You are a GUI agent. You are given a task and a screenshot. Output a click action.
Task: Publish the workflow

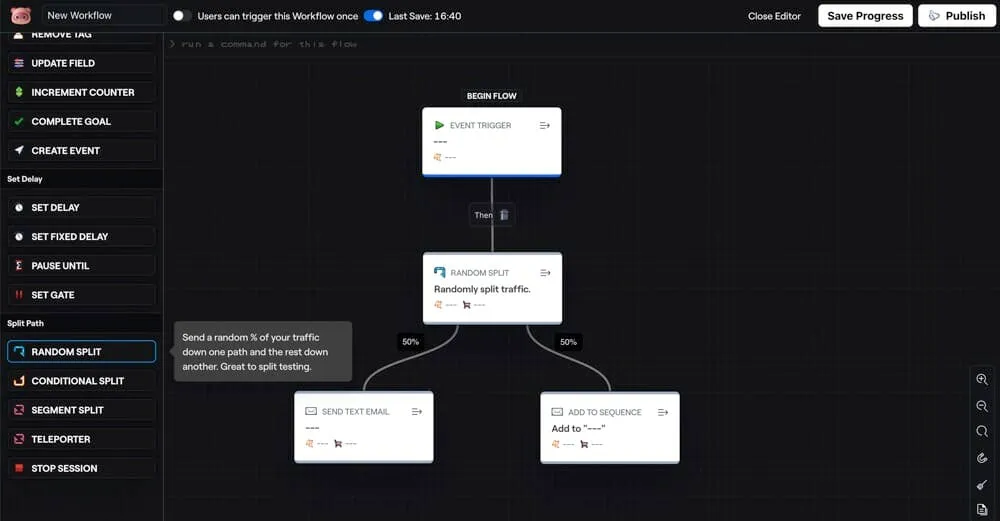(957, 16)
